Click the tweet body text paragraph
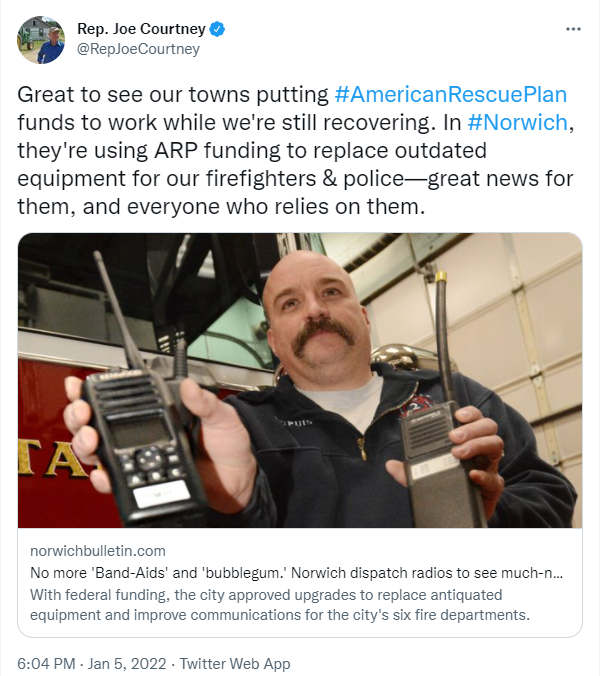Viewport: 603px width, 676px height. pyautogui.click(x=296, y=150)
